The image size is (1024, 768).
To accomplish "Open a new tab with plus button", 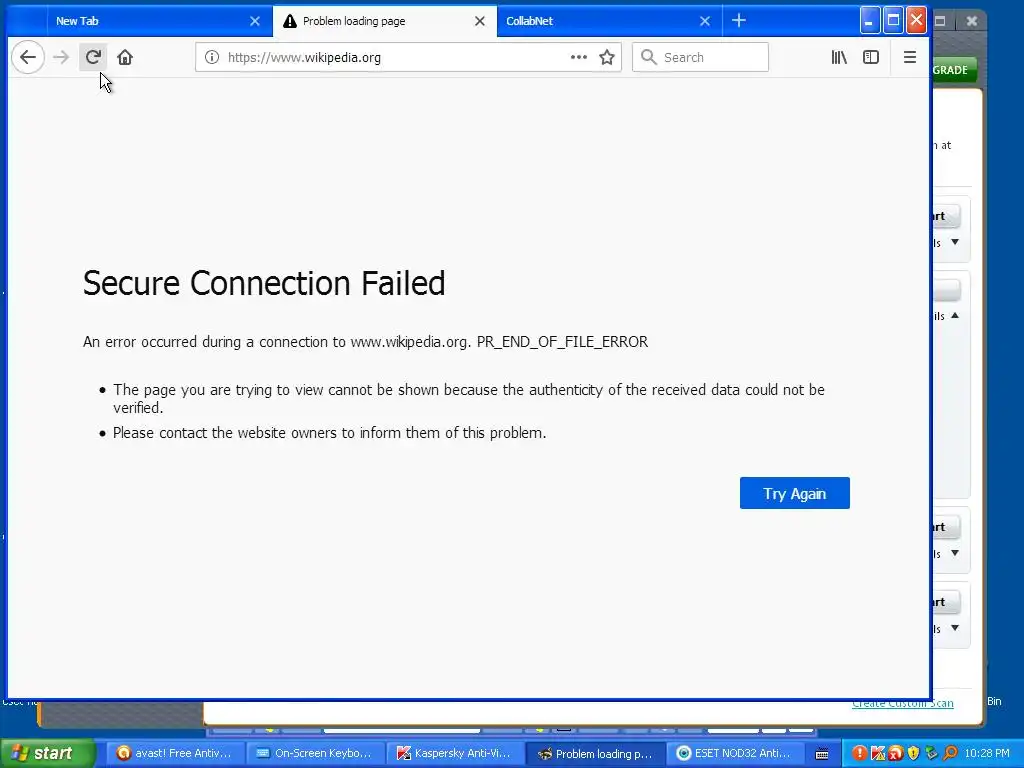I will tap(739, 21).
